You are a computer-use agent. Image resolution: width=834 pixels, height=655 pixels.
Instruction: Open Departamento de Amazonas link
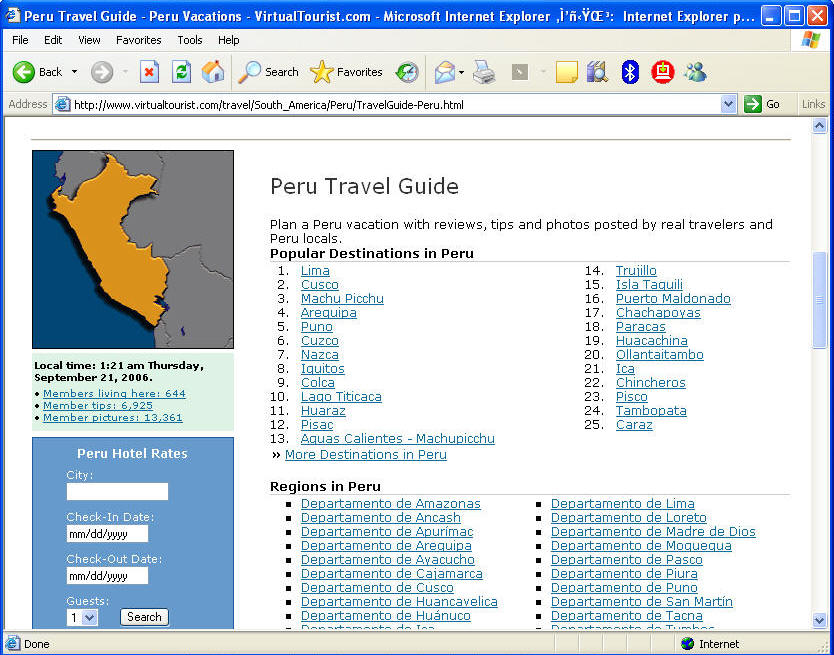coord(390,503)
